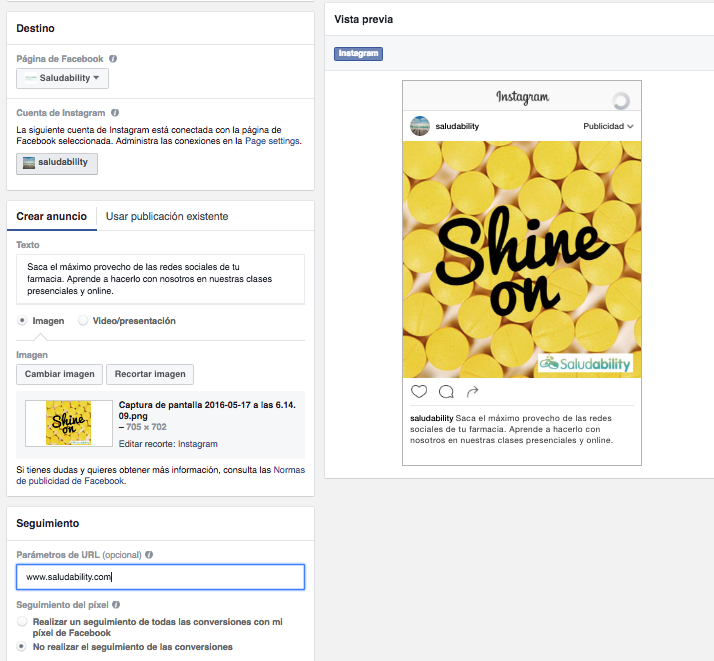Viewport: 714px width, 661px height.
Task: Click the saludability profile avatar in preview
Action: (420, 126)
